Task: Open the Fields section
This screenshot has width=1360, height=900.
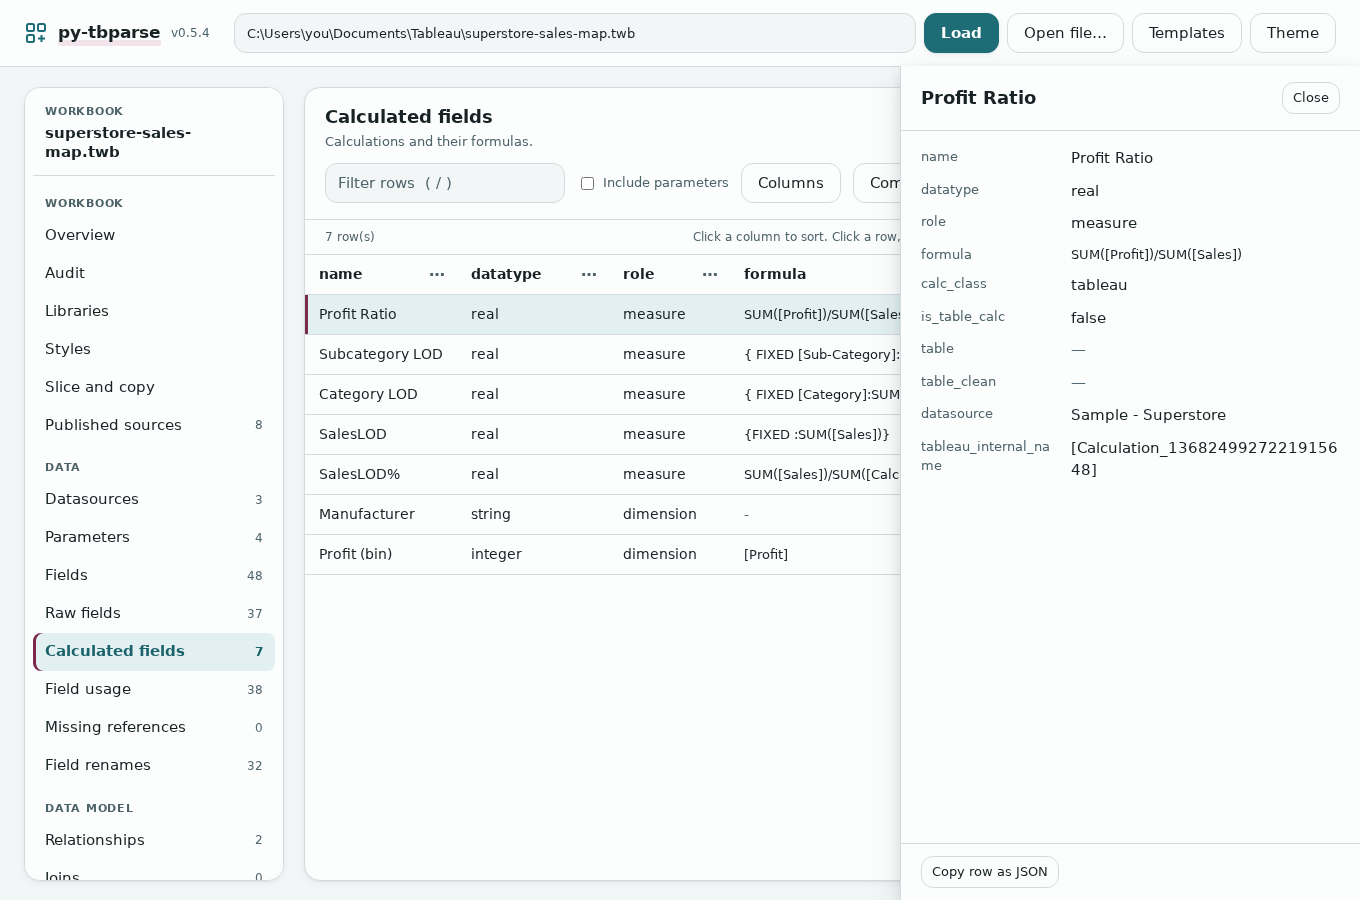Action: [x=154, y=575]
